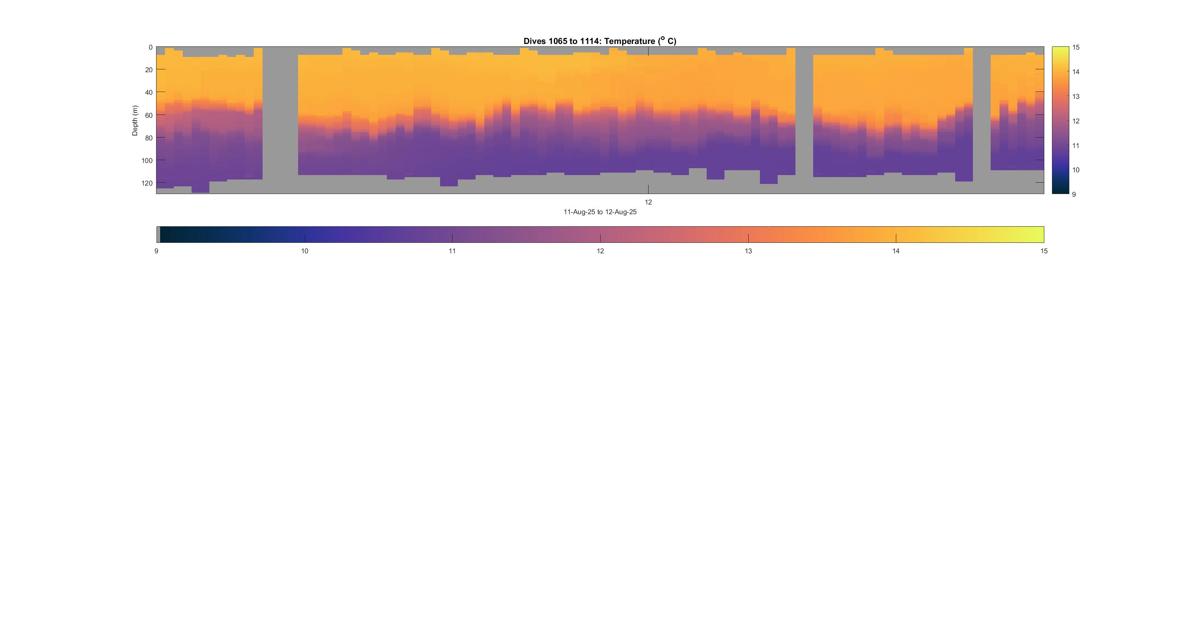Click the horizontal temperature colorbar
Image resolution: width=1200 pixels, height=622 pixels.
point(600,234)
